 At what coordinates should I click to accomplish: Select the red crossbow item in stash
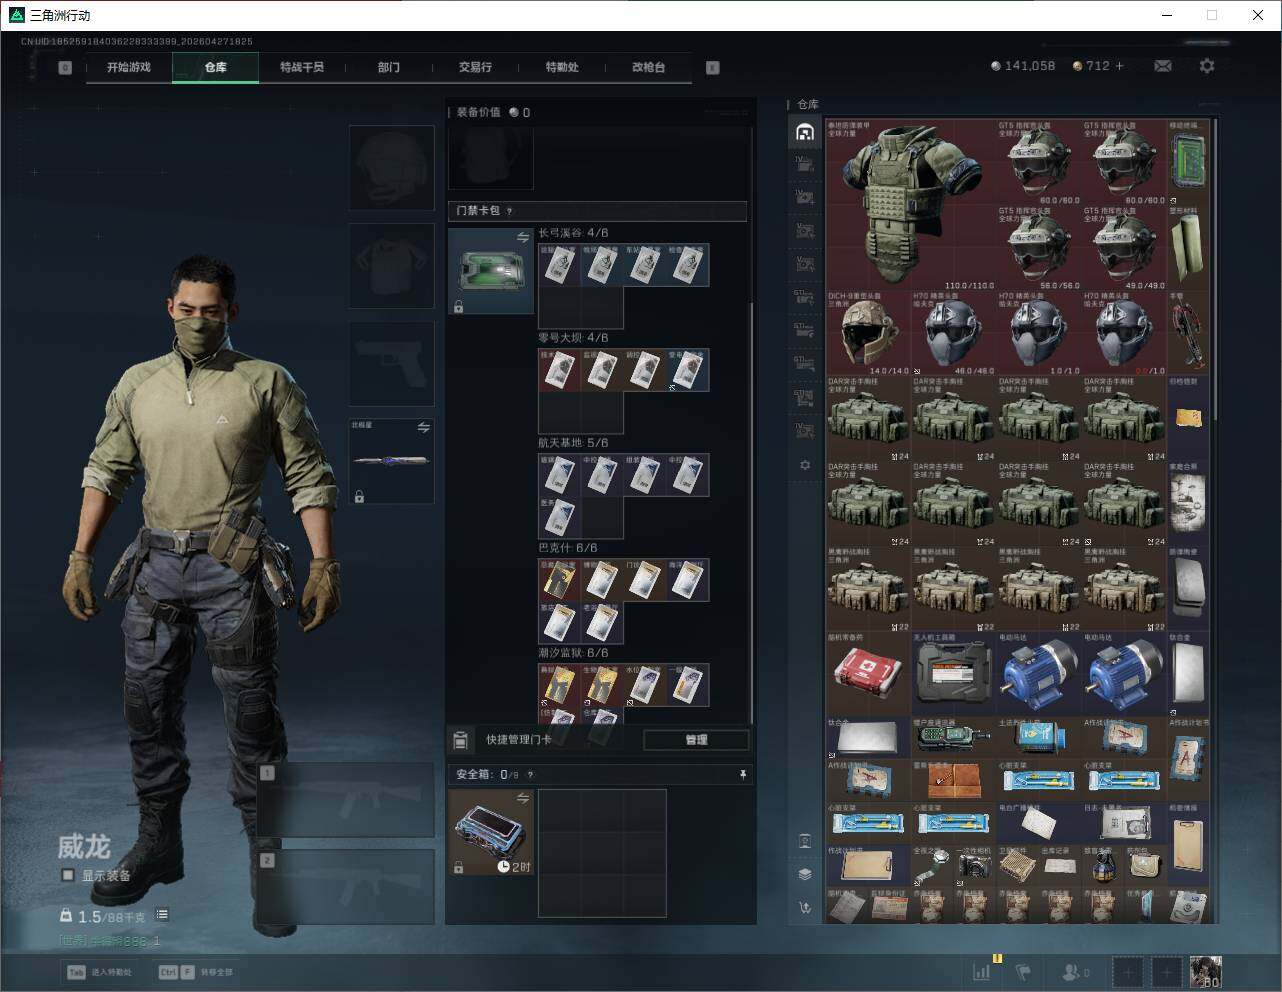(1188, 333)
